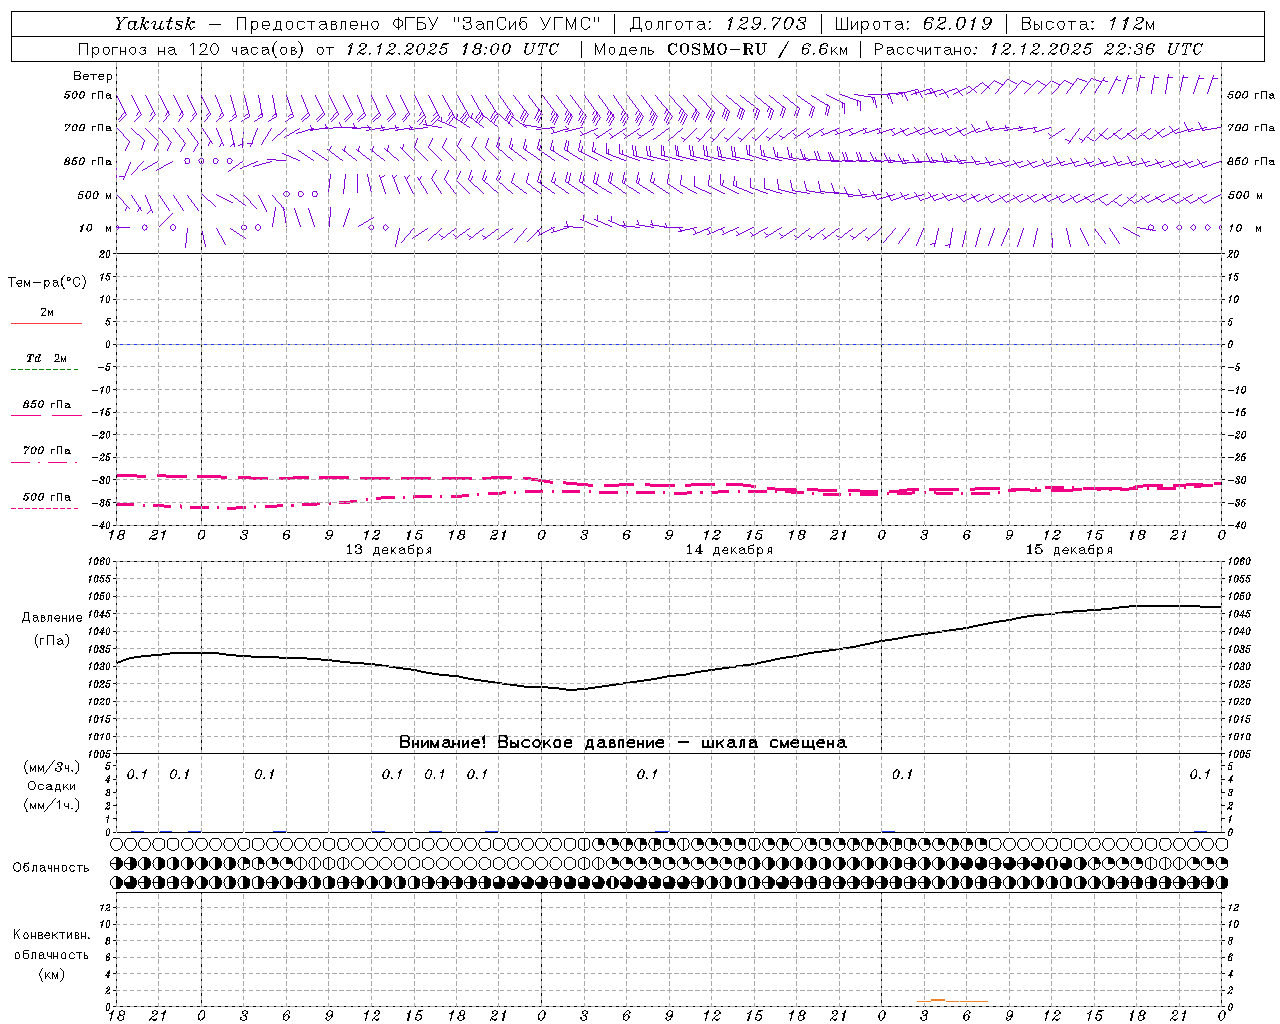
Task: Click the Осадки precipitation label
Action: click(x=52, y=786)
